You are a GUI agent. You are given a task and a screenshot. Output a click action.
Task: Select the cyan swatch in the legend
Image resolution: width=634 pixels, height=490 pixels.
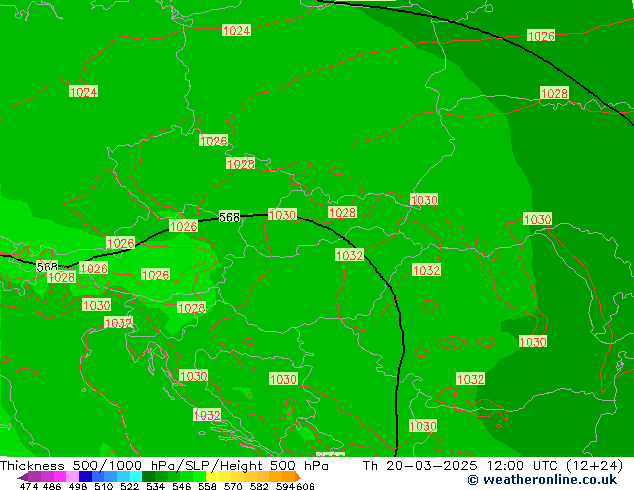136,476
